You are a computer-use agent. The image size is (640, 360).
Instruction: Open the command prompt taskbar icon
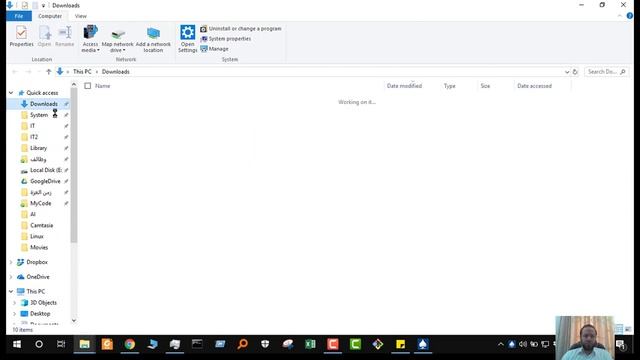(198, 344)
